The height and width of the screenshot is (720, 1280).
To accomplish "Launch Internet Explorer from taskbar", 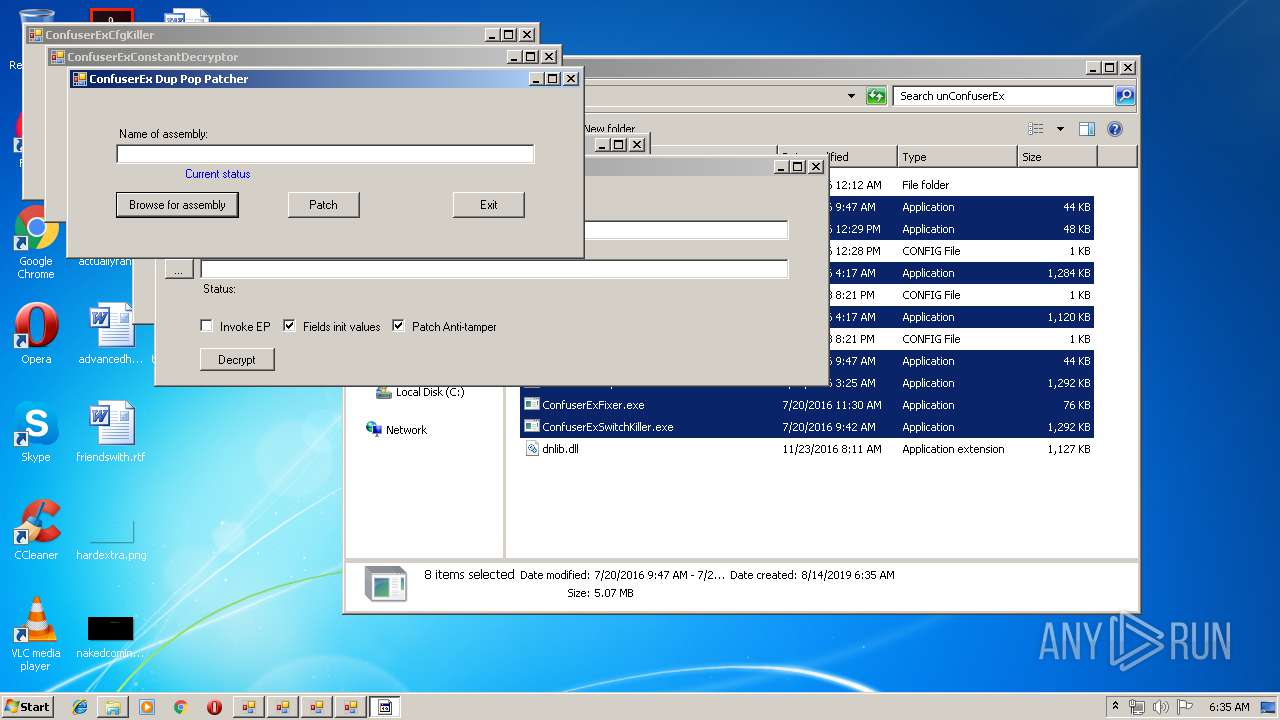I will click(x=80, y=707).
